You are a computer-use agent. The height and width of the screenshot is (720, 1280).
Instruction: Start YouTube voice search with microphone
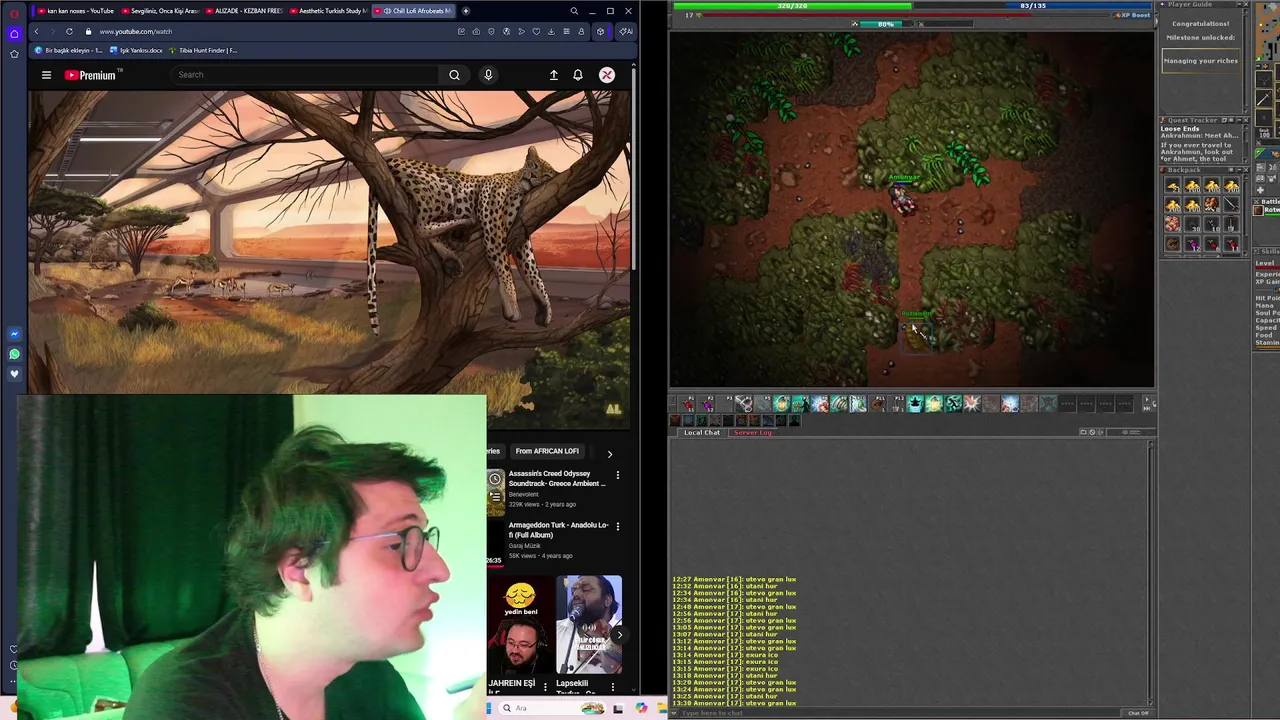pyautogui.click(x=488, y=75)
